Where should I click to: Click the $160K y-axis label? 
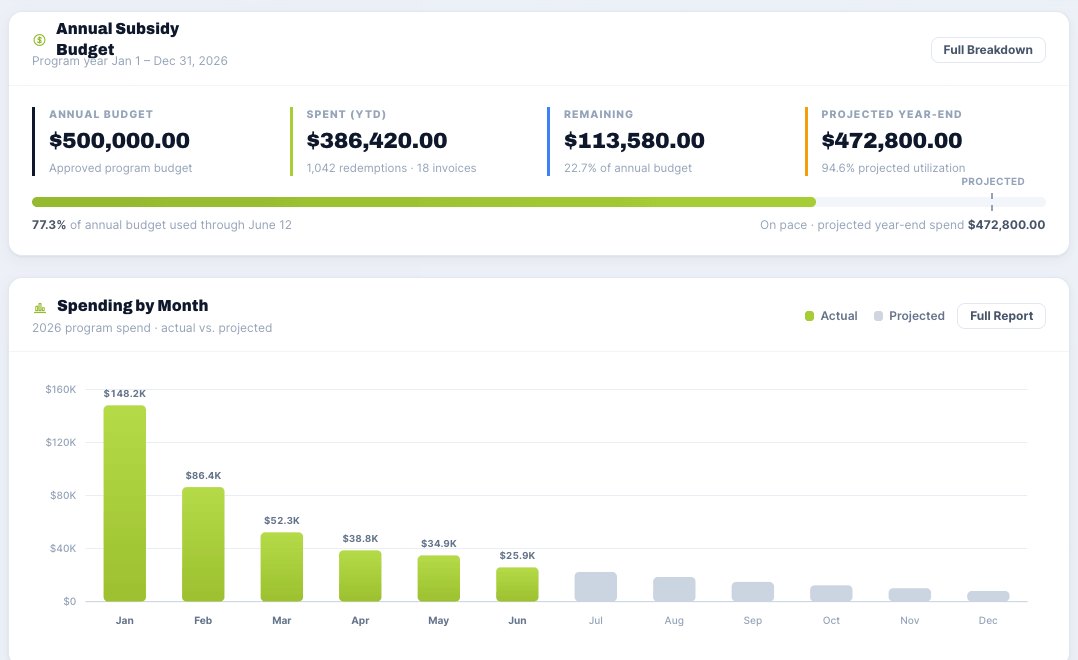coord(60,389)
